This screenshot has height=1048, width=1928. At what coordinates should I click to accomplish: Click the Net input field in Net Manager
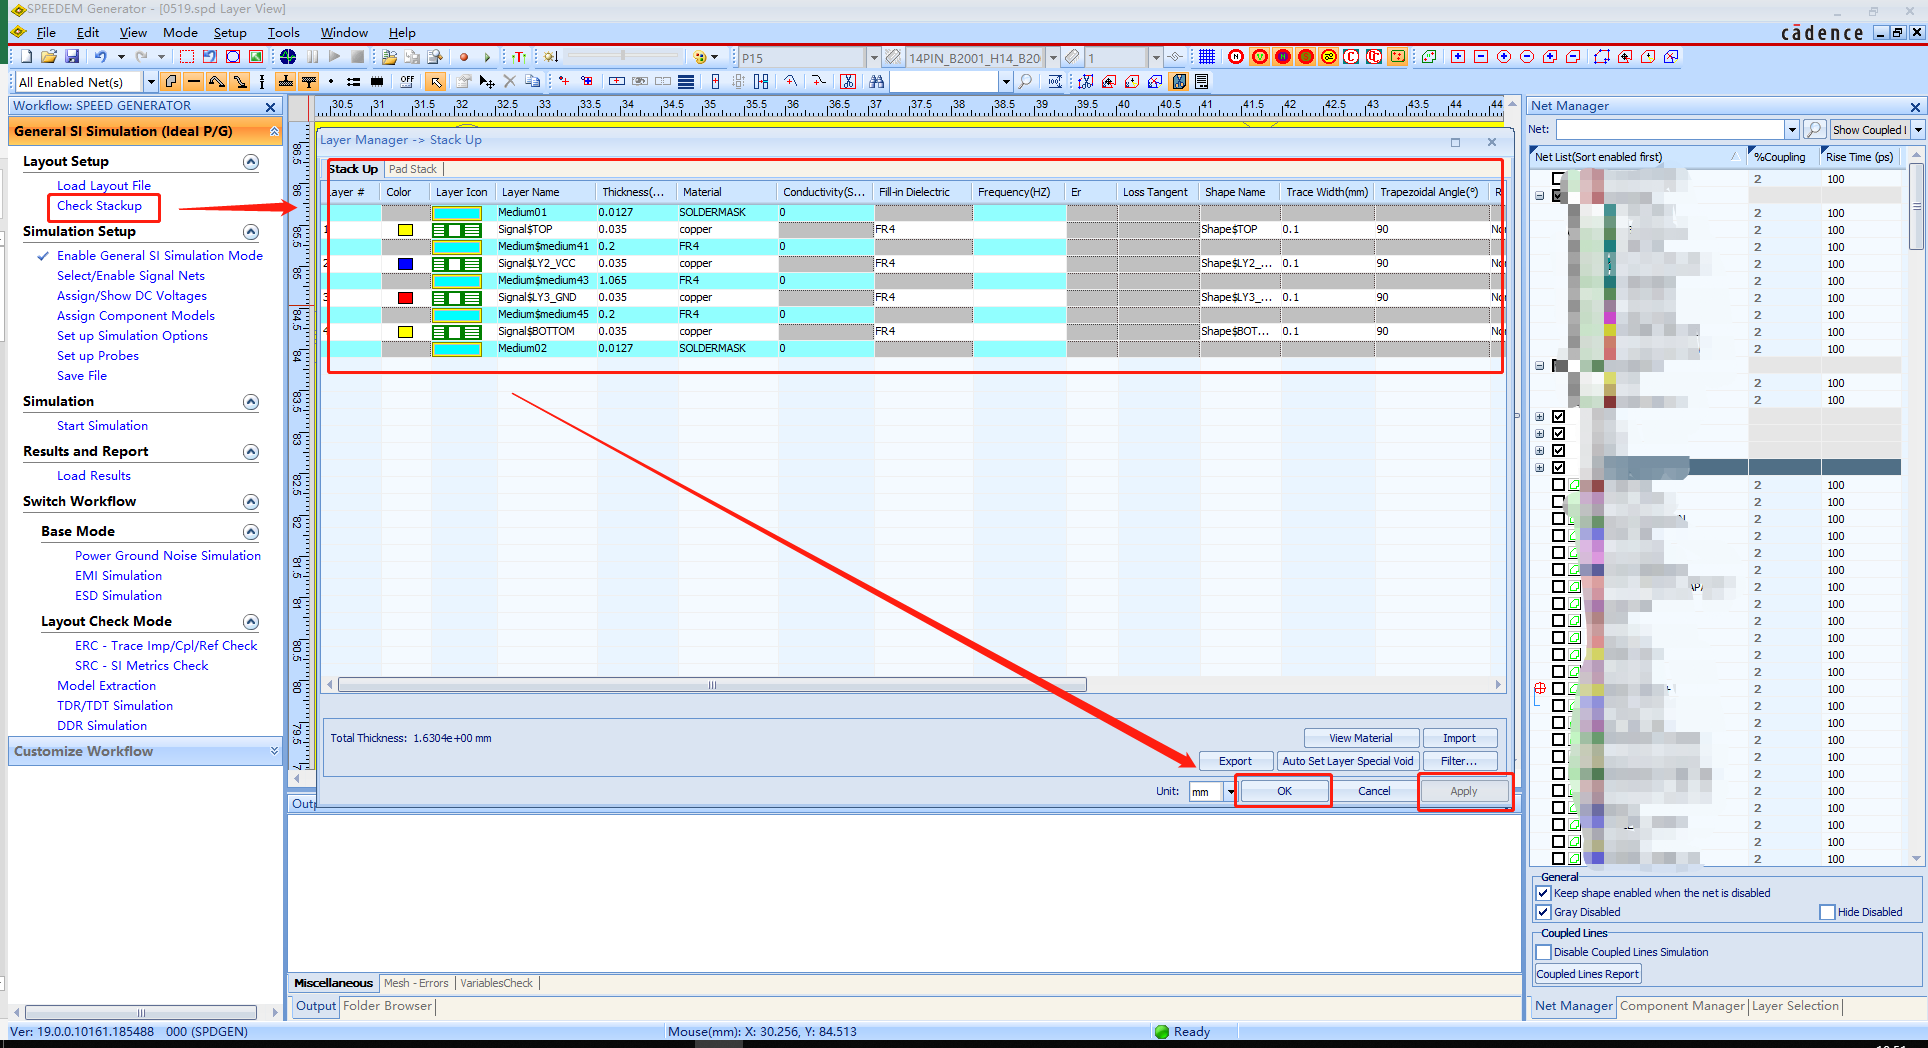1670,130
